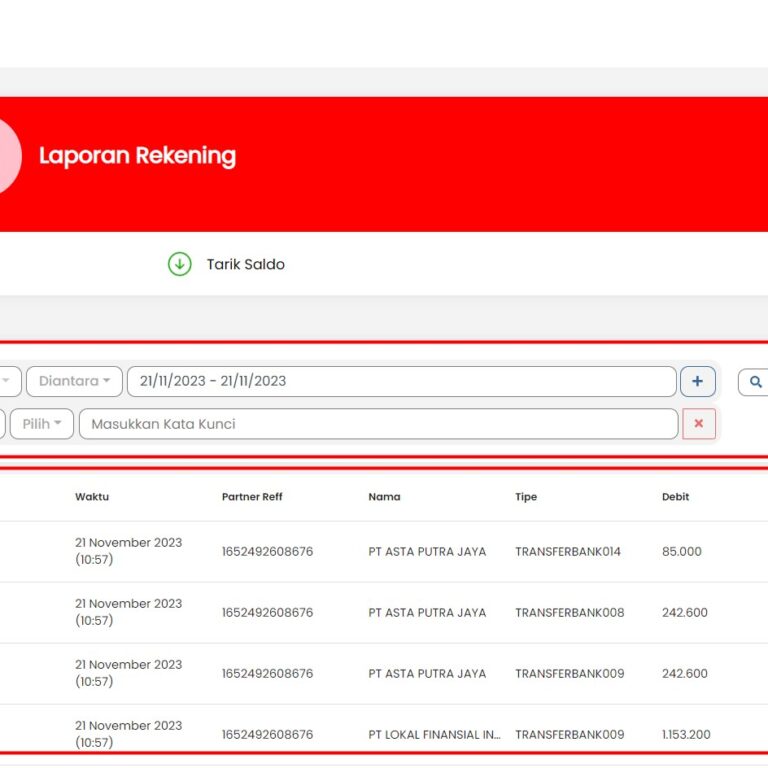This screenshot has width=768, height=768.
Task: Click the green Tarik Saldo download icon
Action: (x=179, y=264)
